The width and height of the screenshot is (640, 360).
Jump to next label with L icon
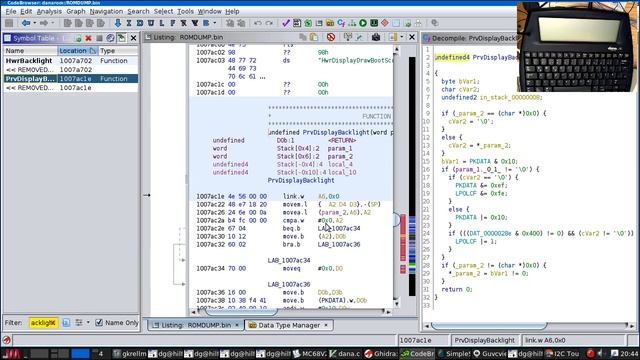[162, 23]
